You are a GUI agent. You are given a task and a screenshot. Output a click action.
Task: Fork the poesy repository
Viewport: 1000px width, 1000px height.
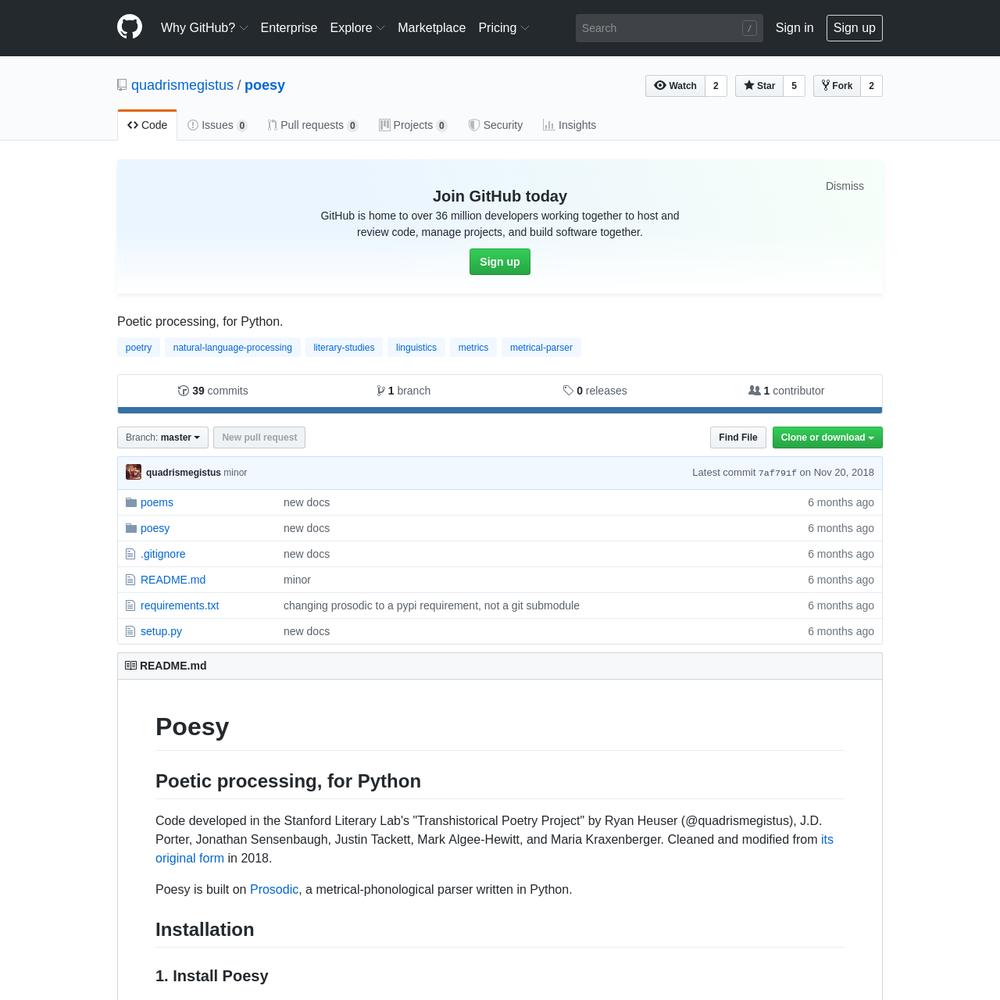837,85
